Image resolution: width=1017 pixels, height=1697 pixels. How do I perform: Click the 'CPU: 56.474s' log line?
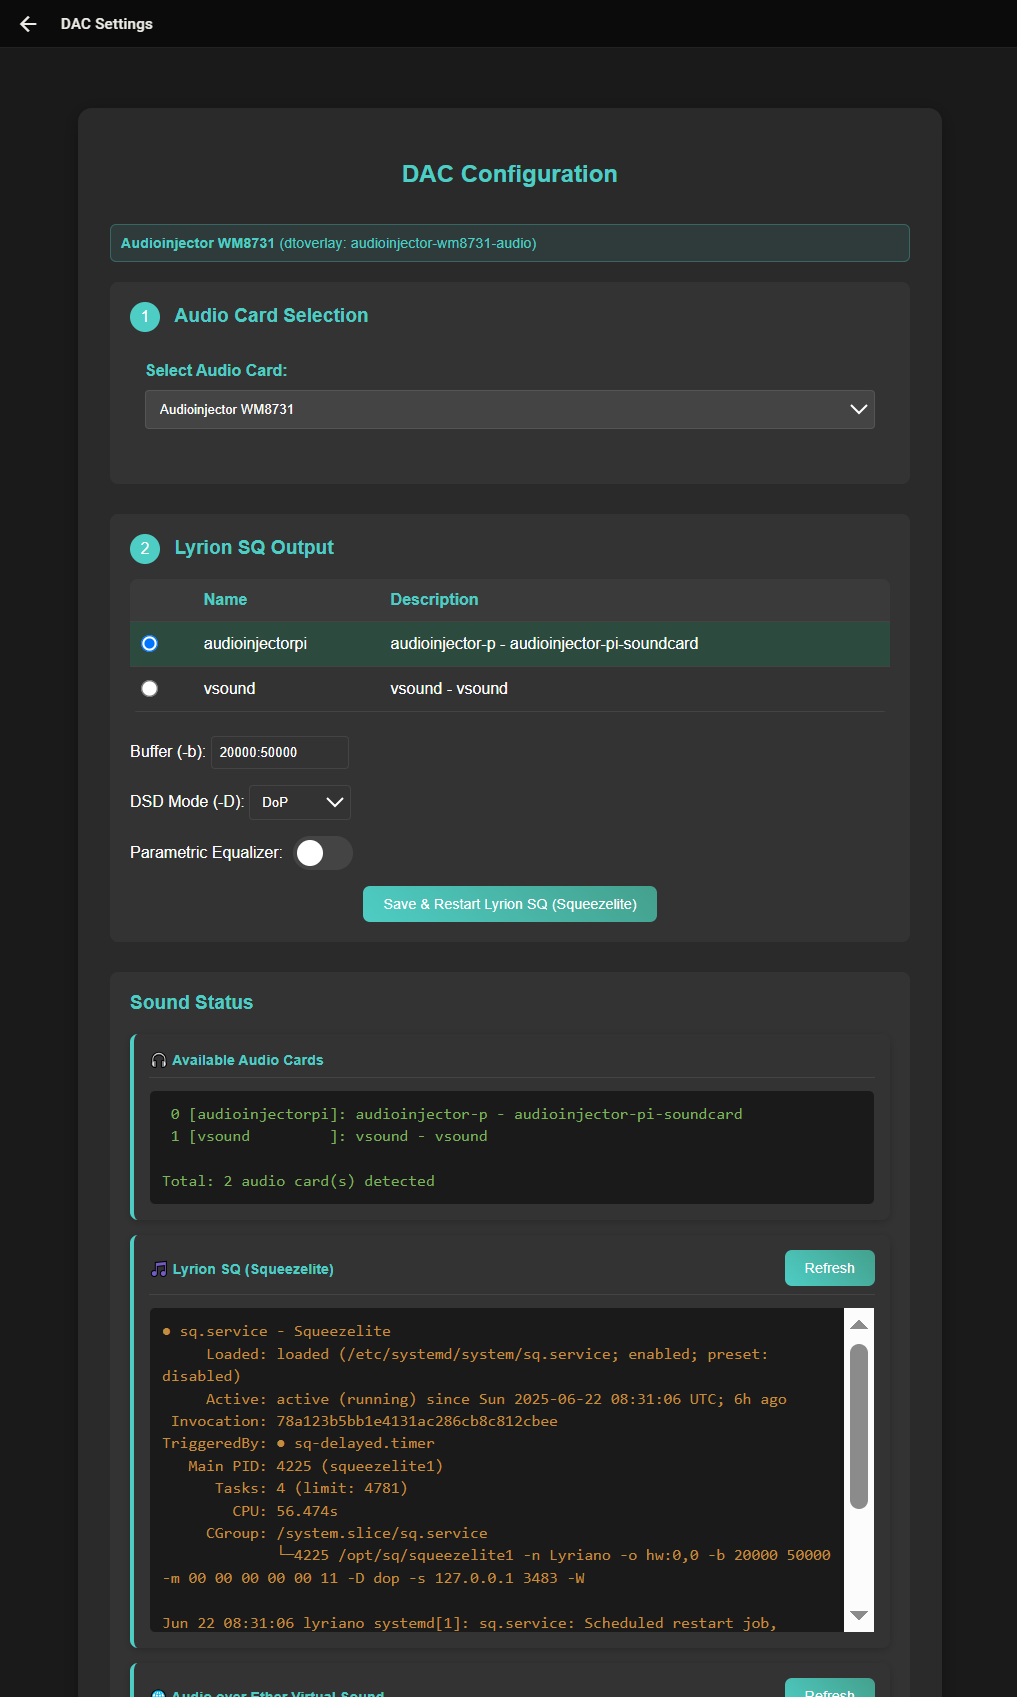coord(285,1511)
